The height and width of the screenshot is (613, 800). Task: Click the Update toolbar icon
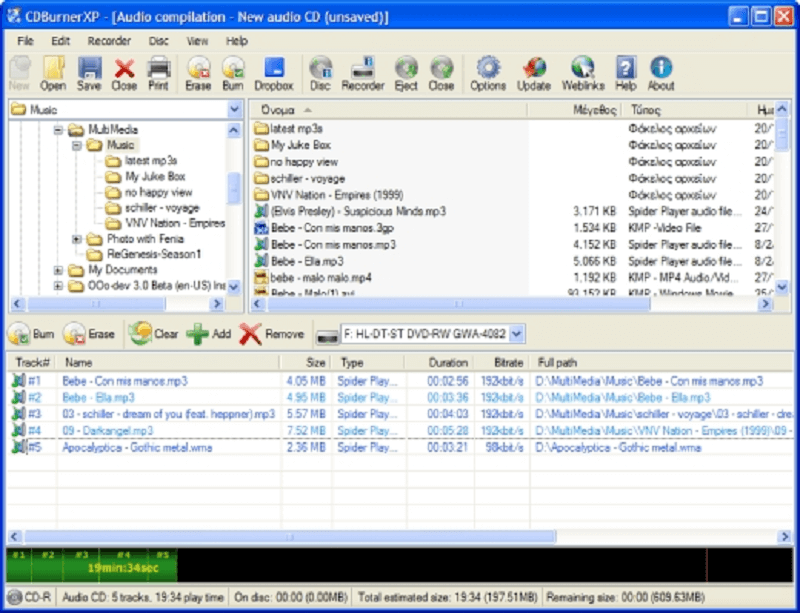tap(533, 73)
